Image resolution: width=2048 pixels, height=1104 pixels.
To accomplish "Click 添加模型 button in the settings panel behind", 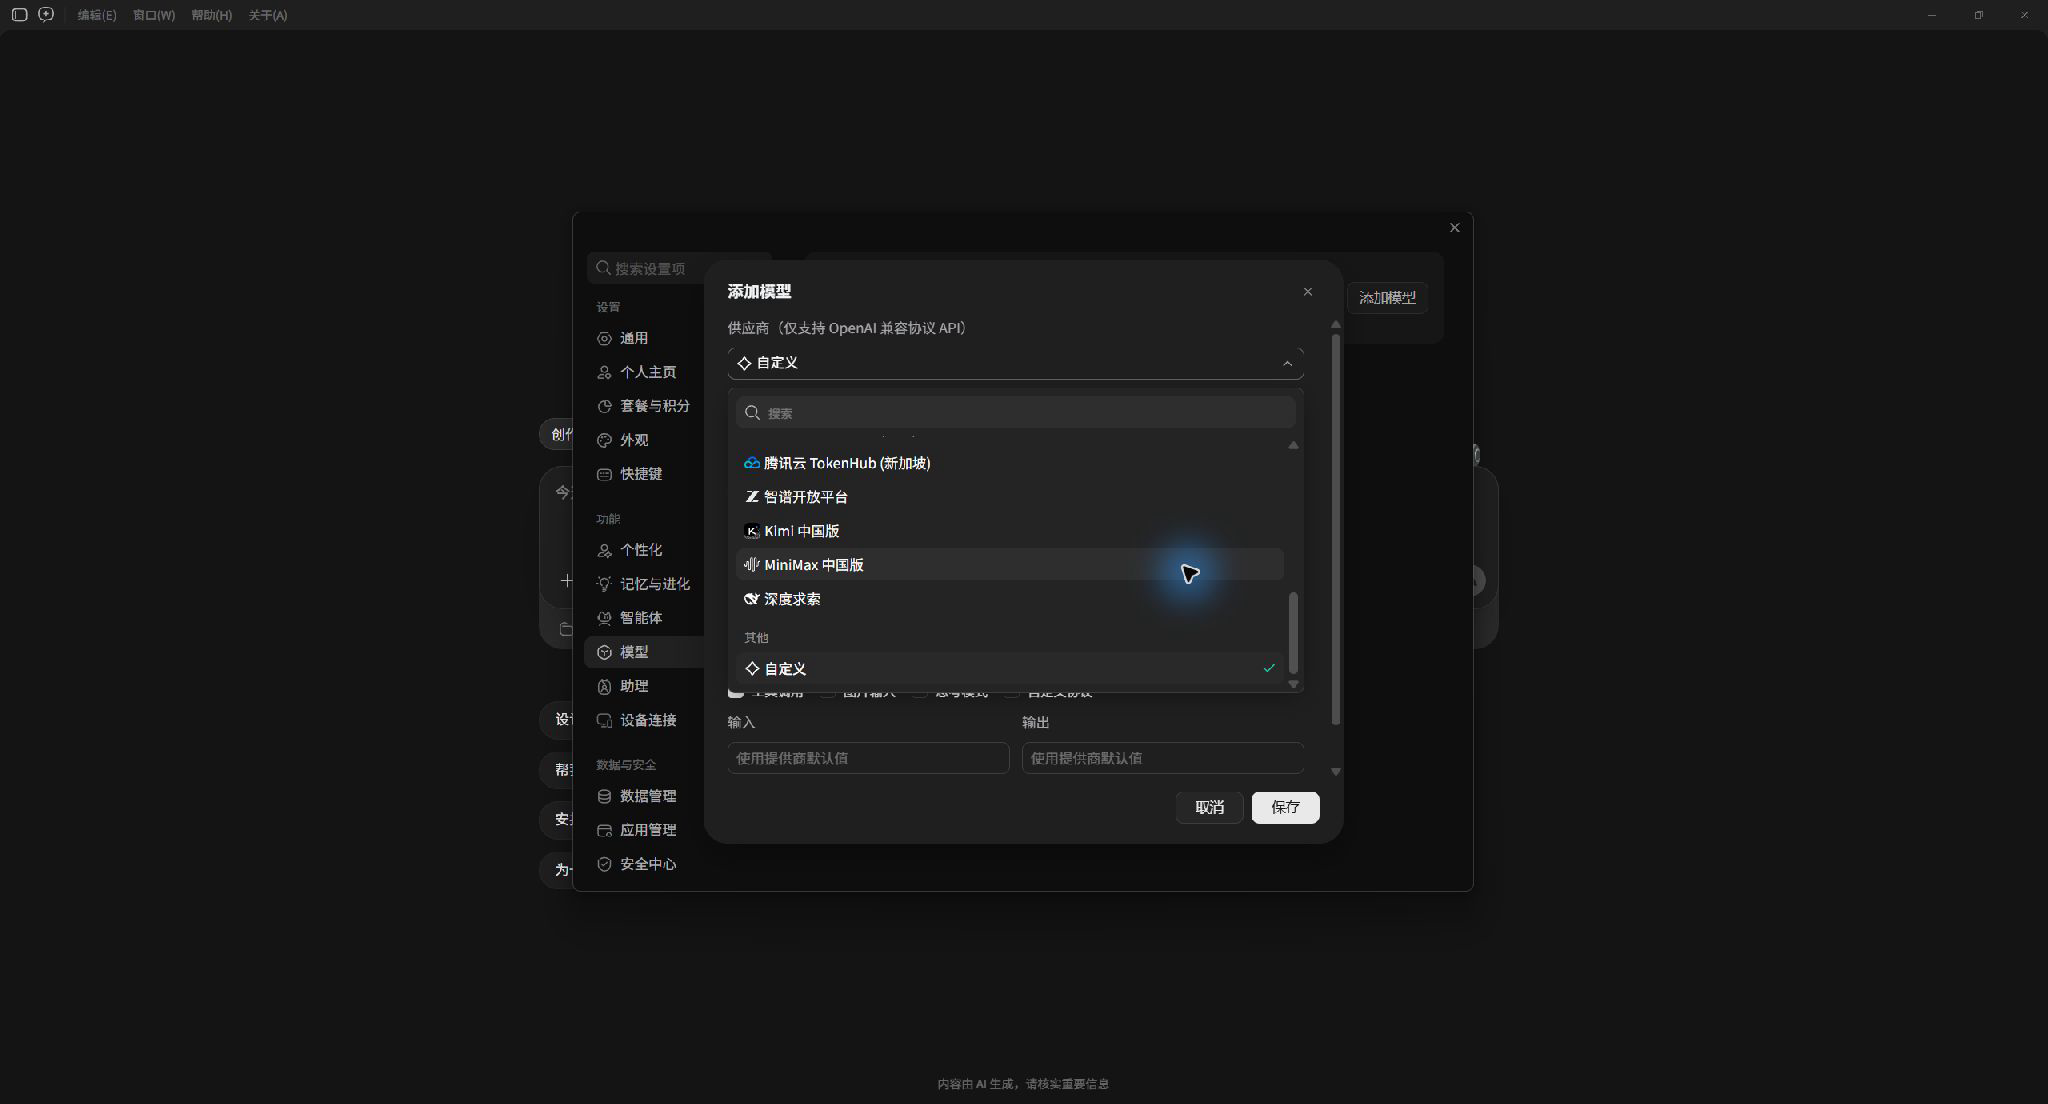I will coord(1387,298).
